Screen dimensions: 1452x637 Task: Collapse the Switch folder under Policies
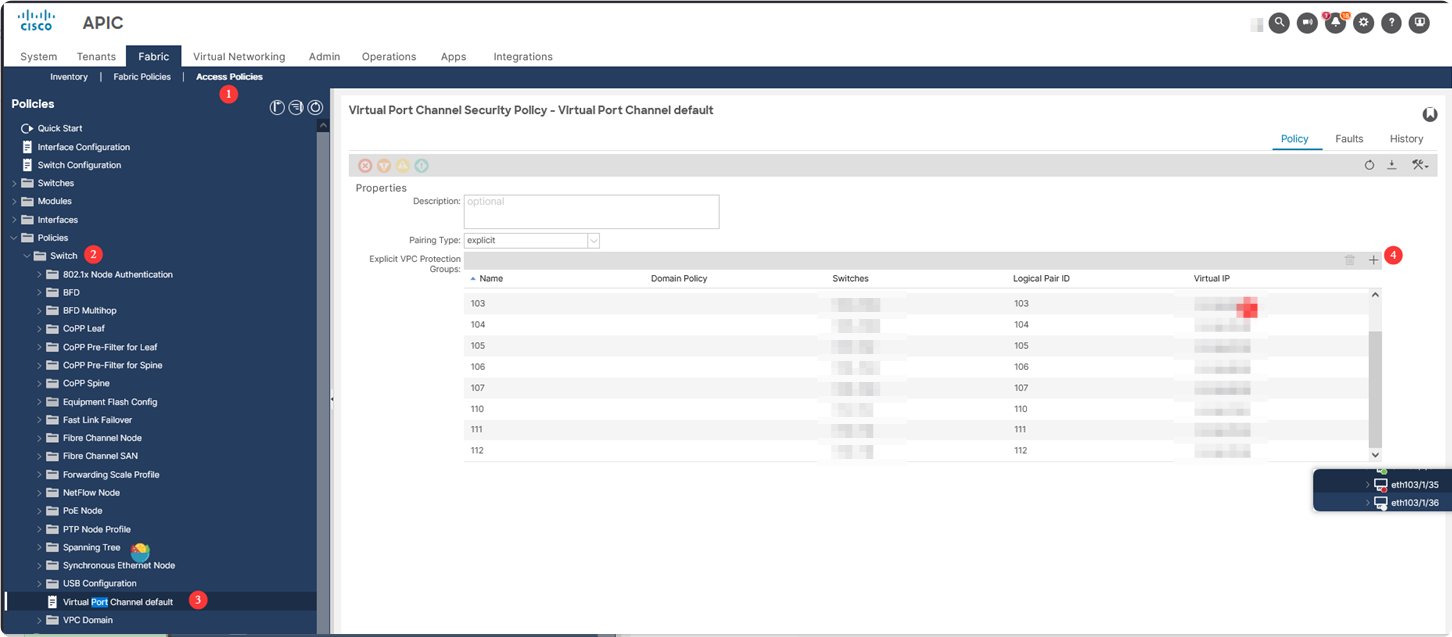(x=27, y=256)
